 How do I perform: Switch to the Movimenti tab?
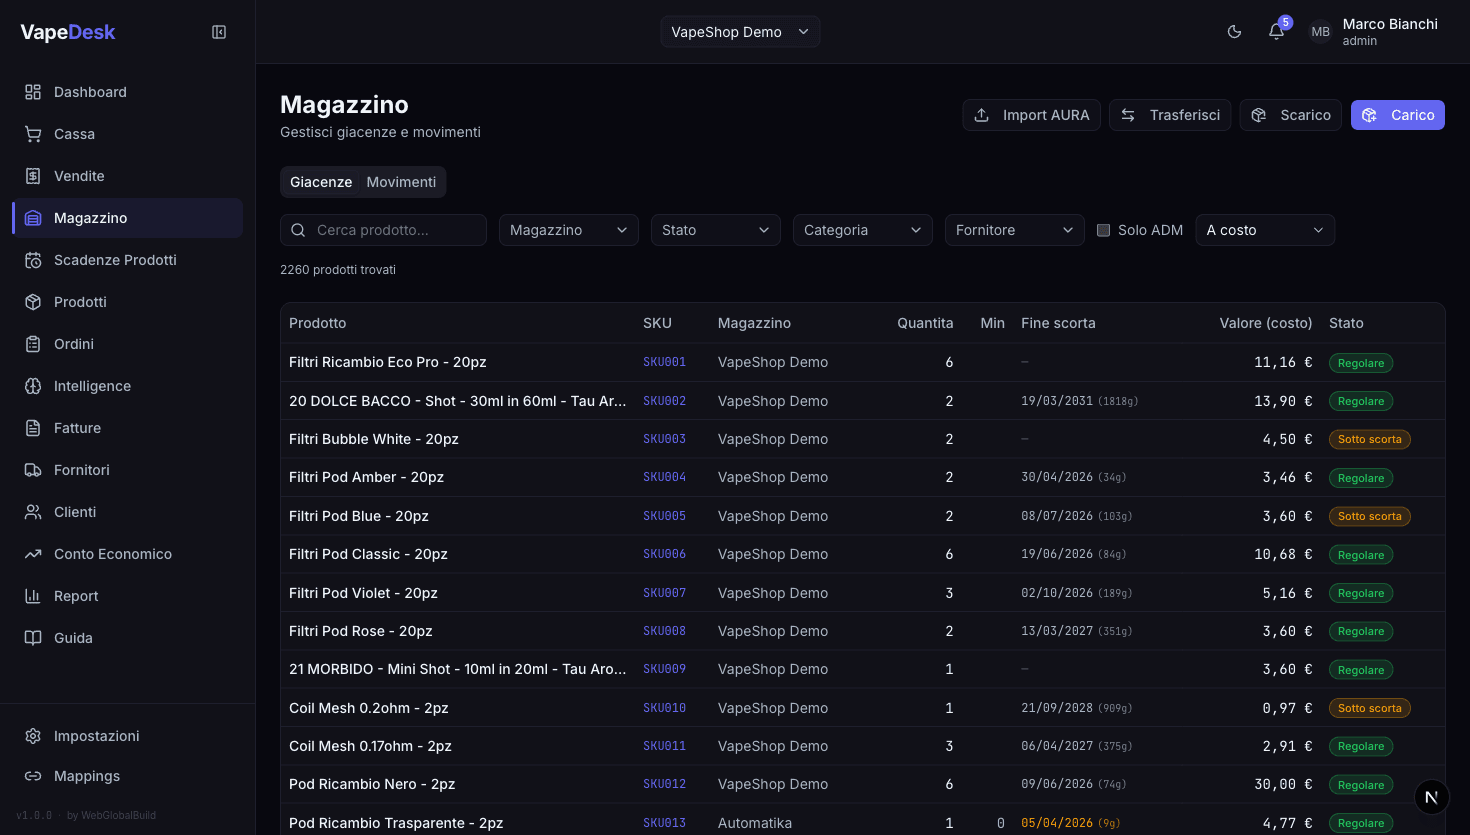pyautogui.click(x=401, y=182)
